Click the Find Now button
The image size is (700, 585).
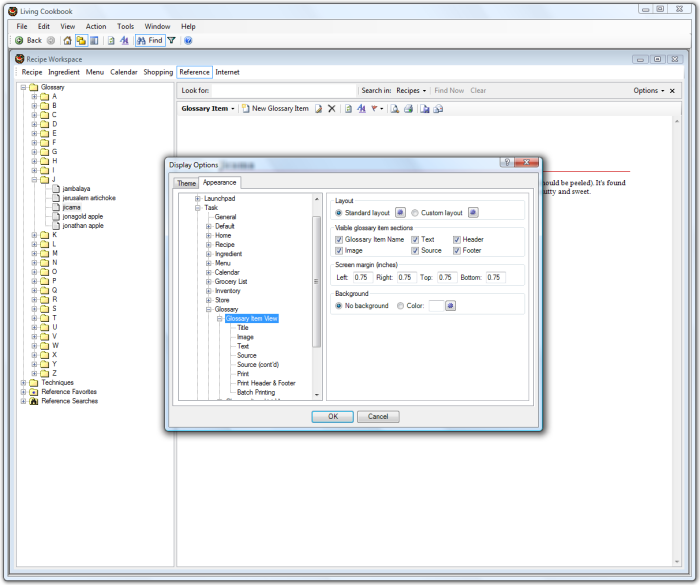point(449,91)
